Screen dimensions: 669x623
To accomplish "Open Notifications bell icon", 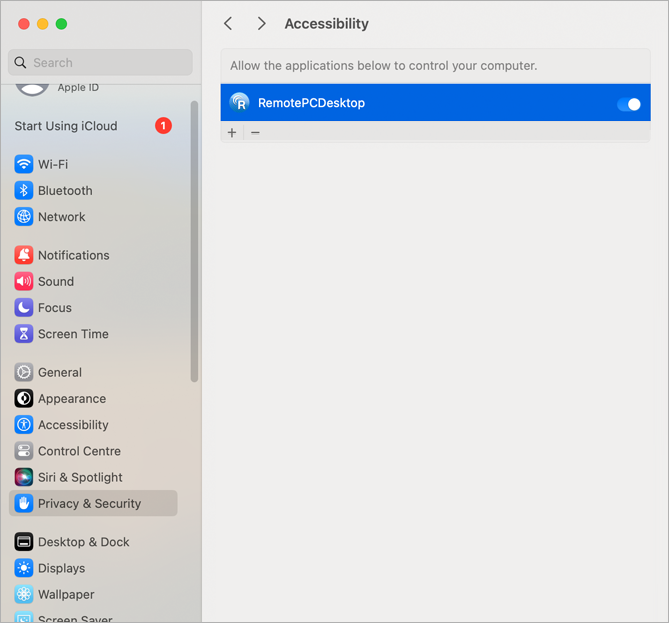I will point(24,255).
